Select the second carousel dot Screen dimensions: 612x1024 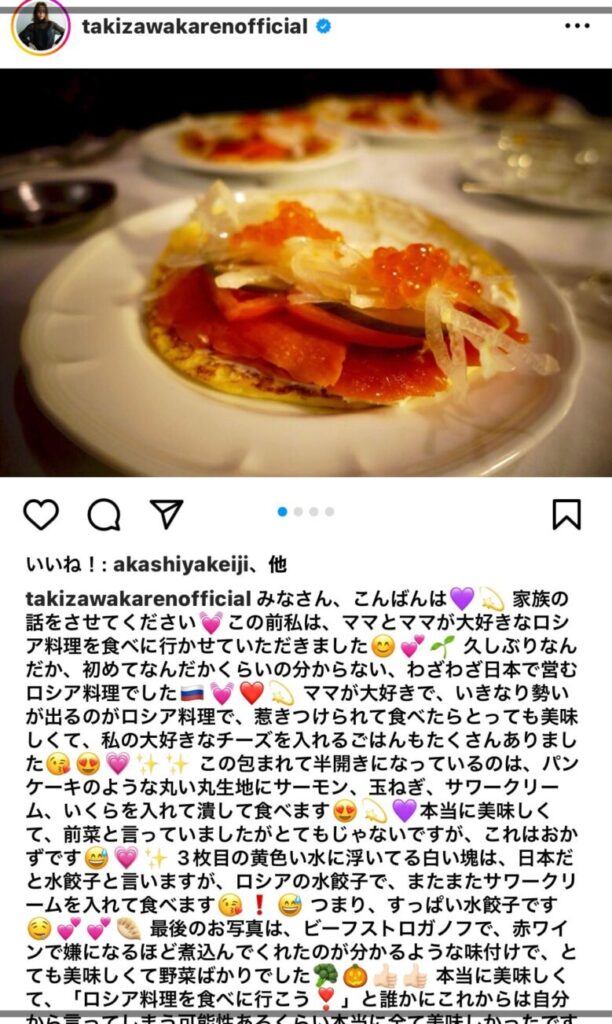[x=298, y=511]
